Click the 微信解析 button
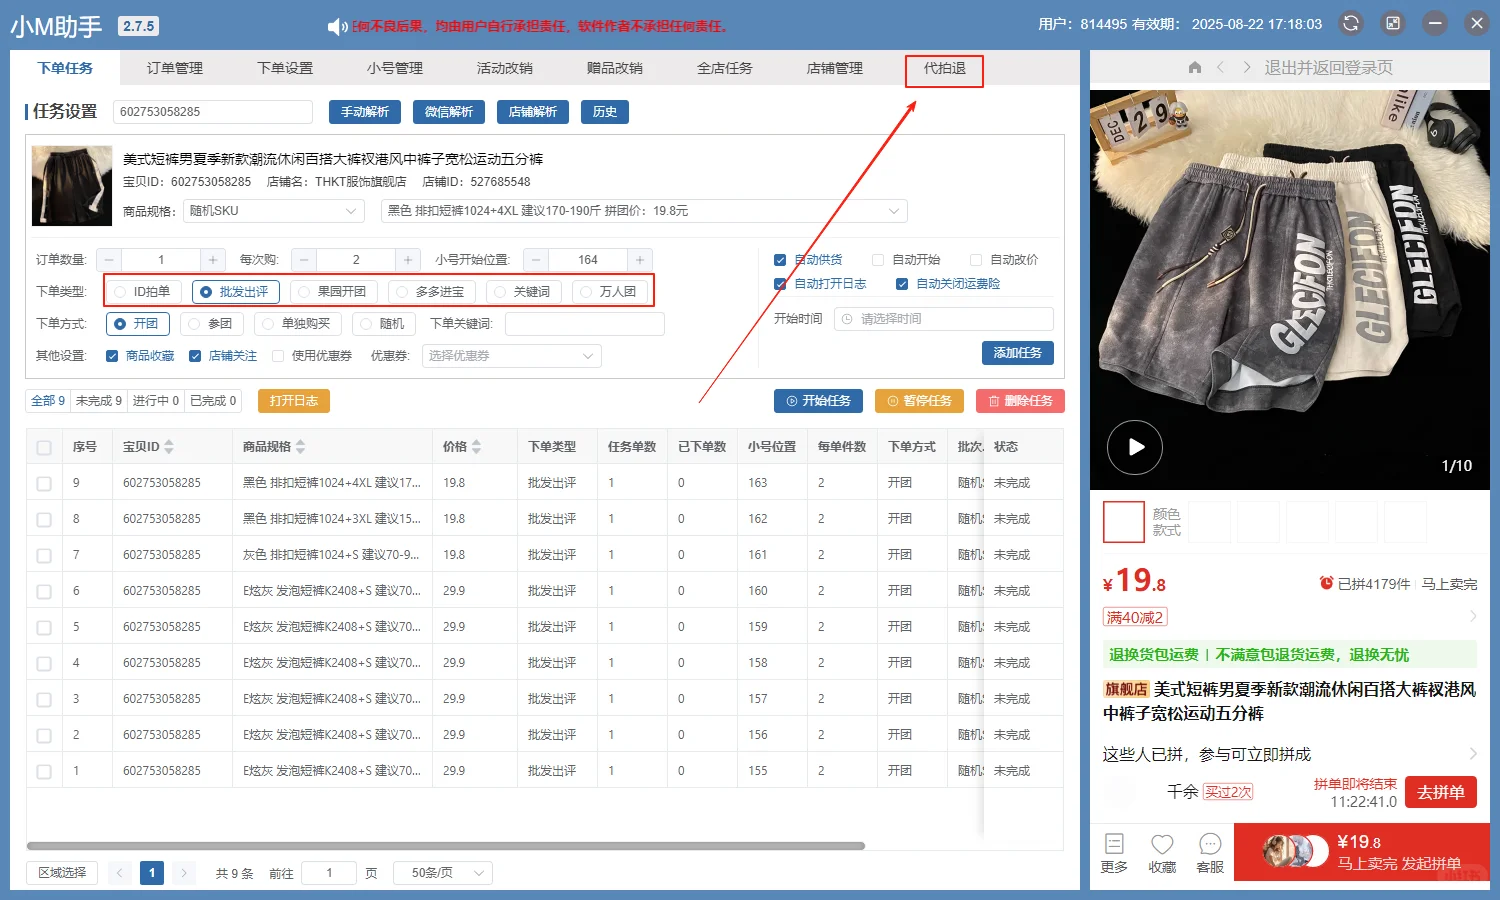1500x900 pixels. [x=448, y=111]
